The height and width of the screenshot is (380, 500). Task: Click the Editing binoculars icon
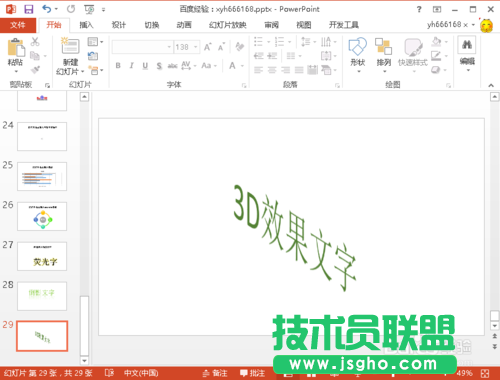point(467,45)
